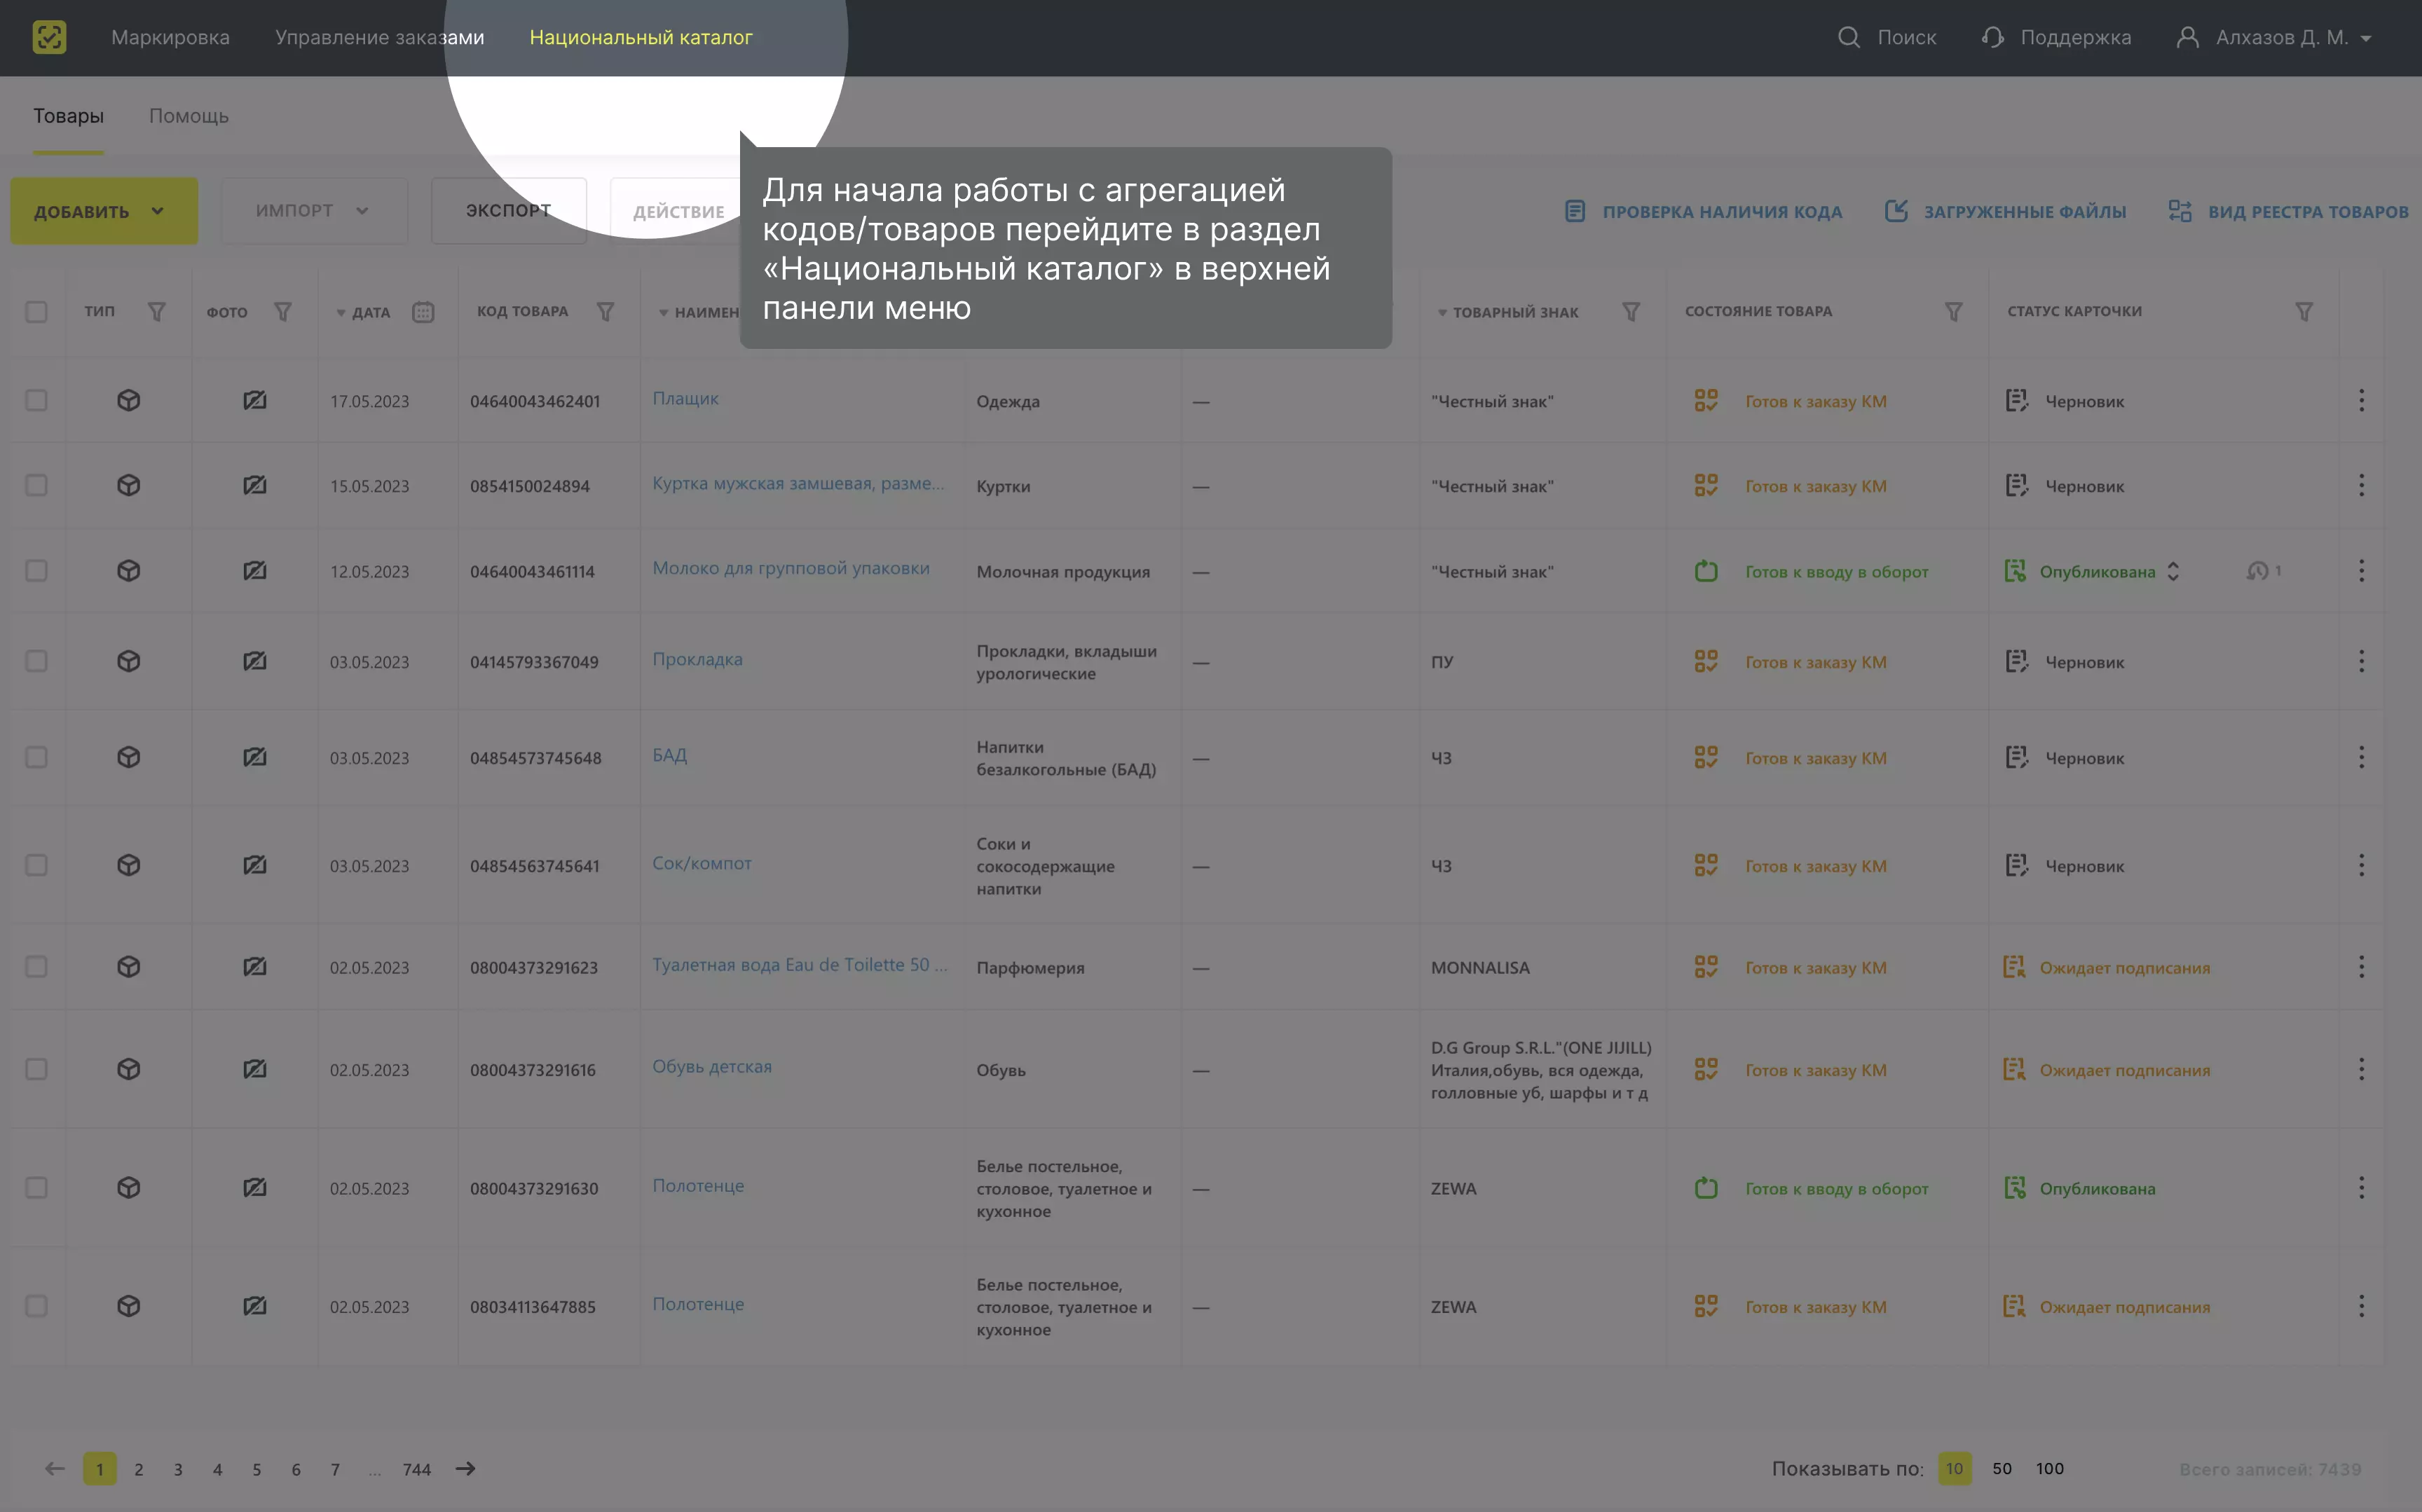Click the calendar icon in the Дата column
The height and width of the screenshot is (1512, 2422).
point(423,312)
